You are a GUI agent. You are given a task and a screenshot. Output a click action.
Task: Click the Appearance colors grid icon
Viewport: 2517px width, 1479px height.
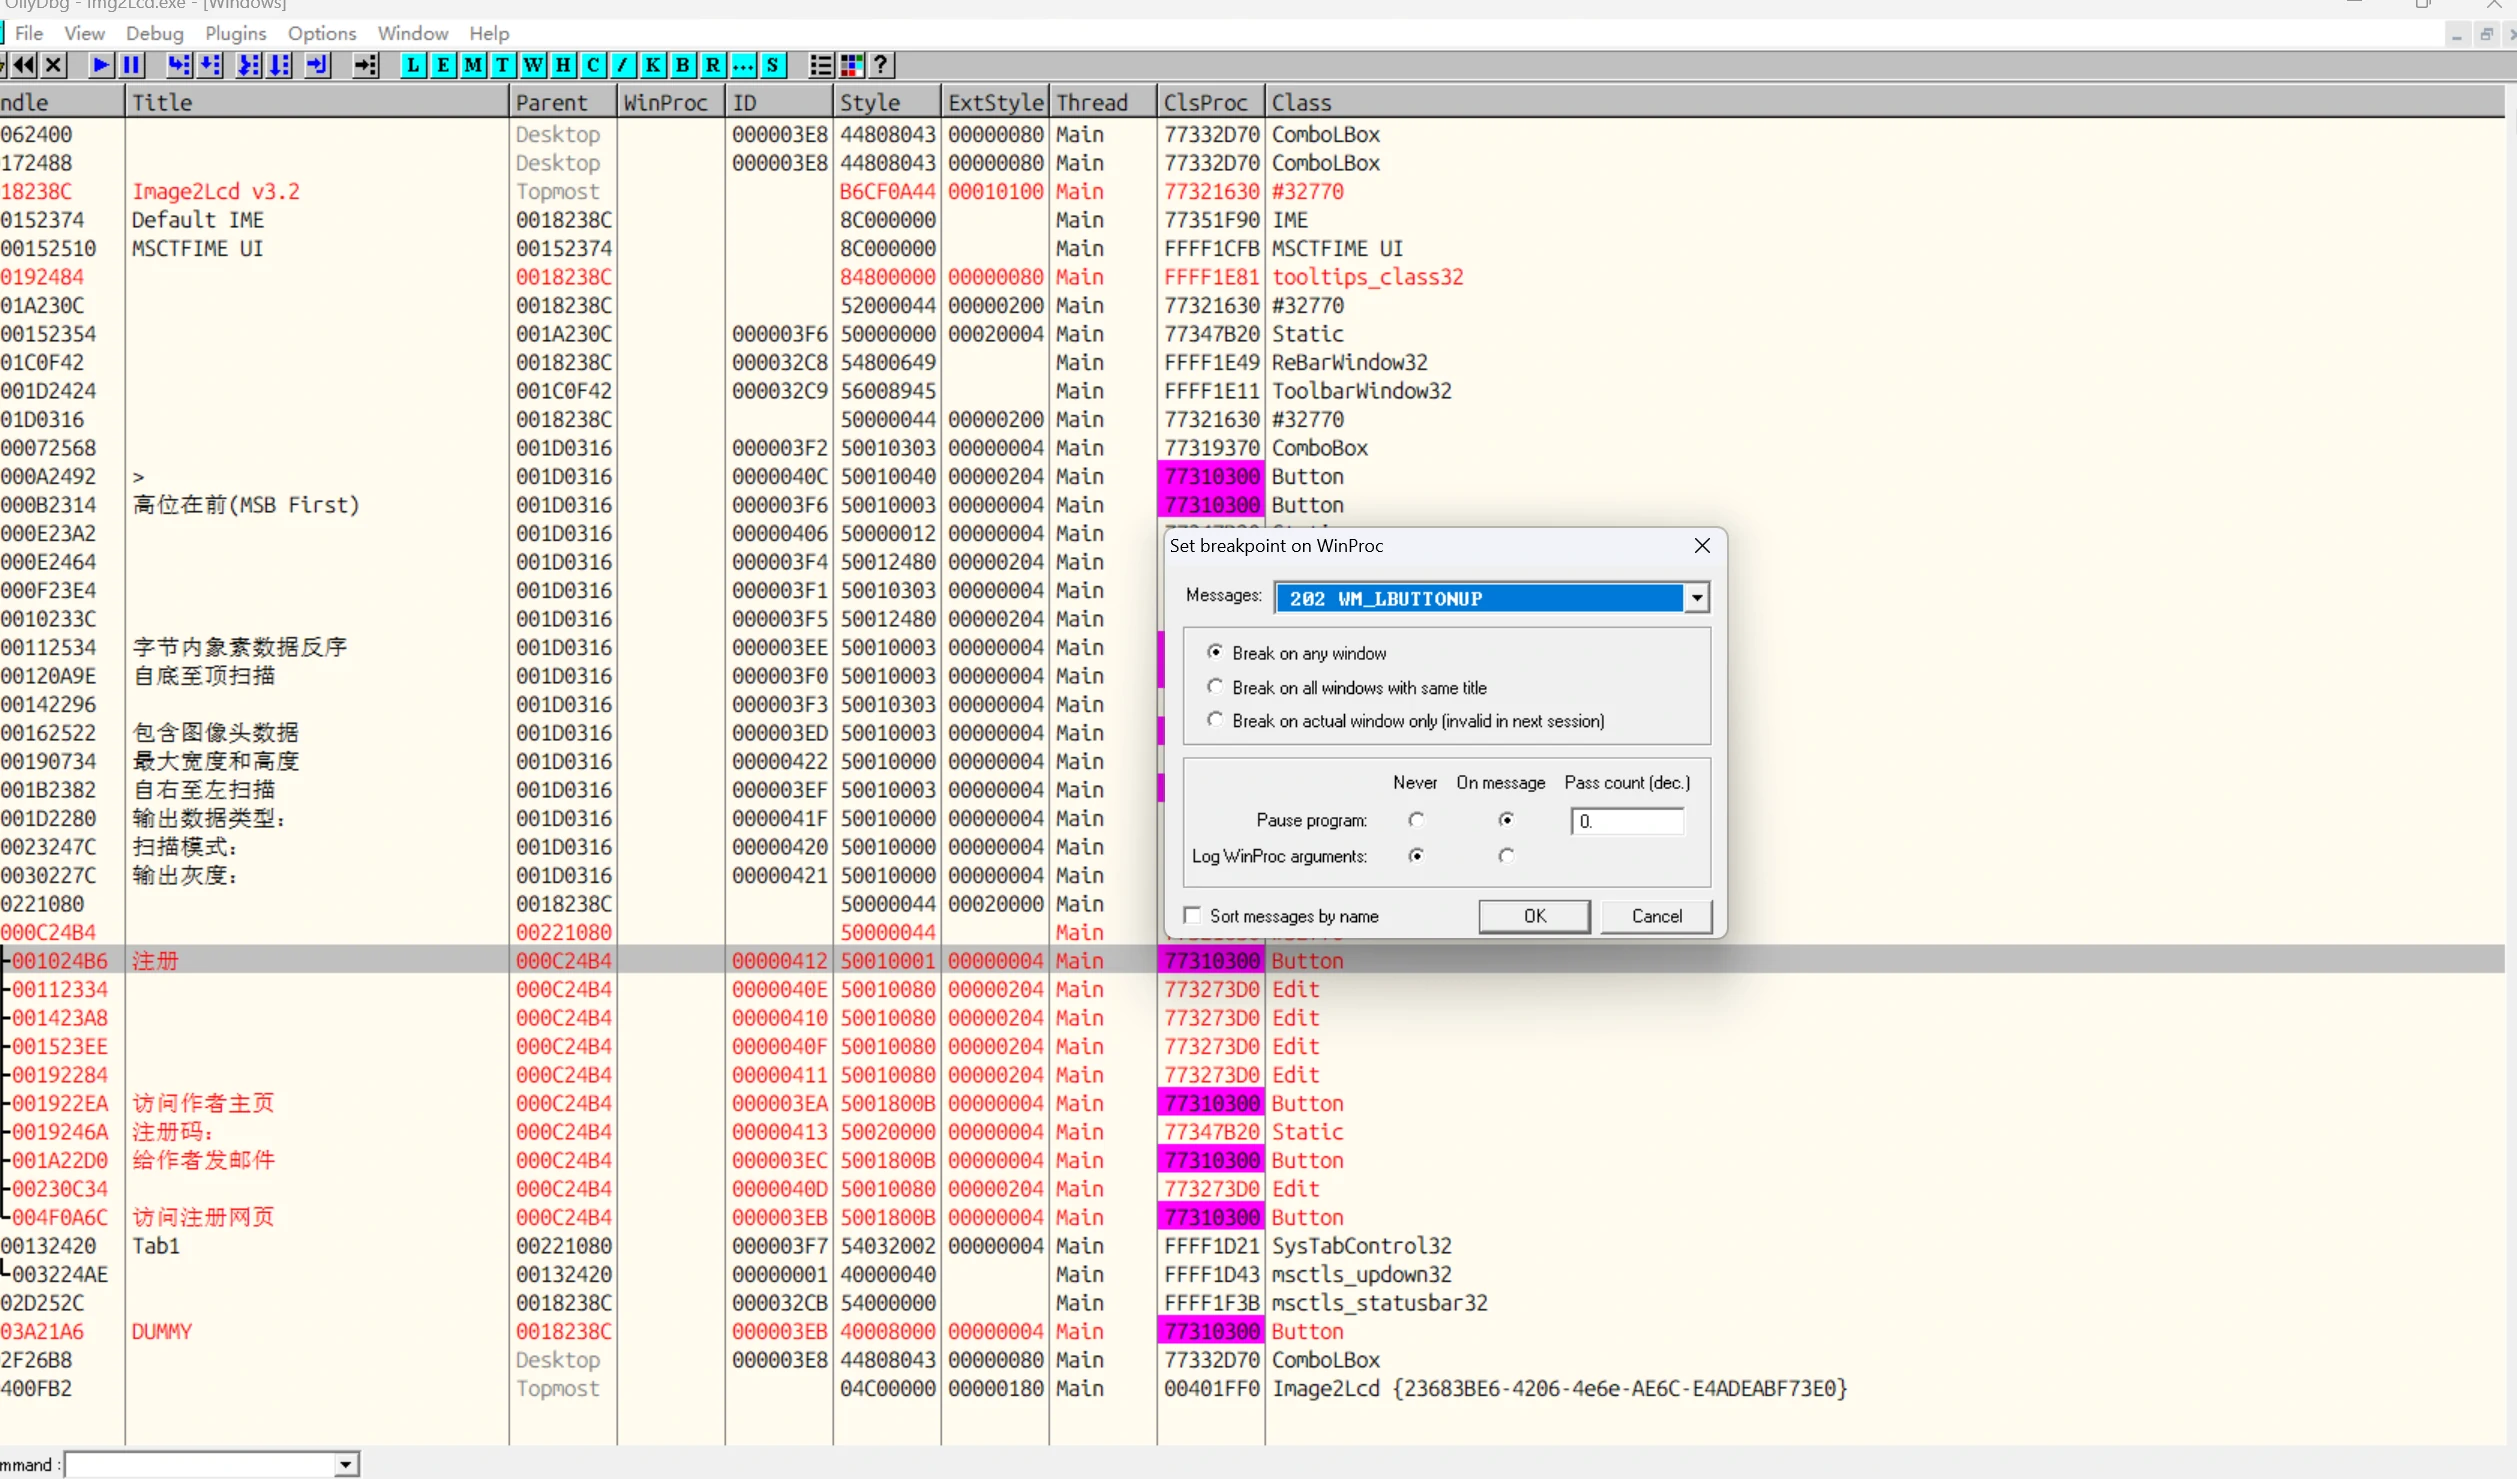[x=851, y=65]
